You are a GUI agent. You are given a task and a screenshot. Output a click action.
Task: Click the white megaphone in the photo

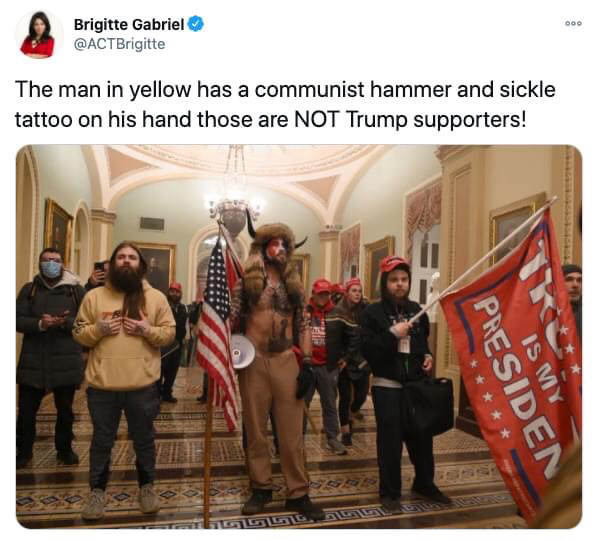coord(243,352)
